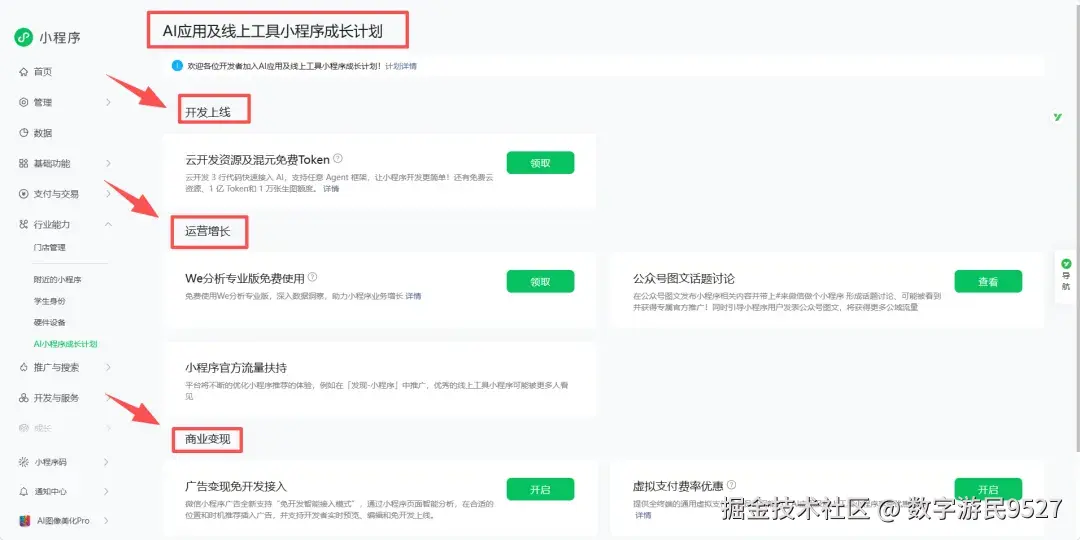1080x540 pixels.
Task: Expand the AI图像美化Pro account chevron
Action: (x=106, y=521)
